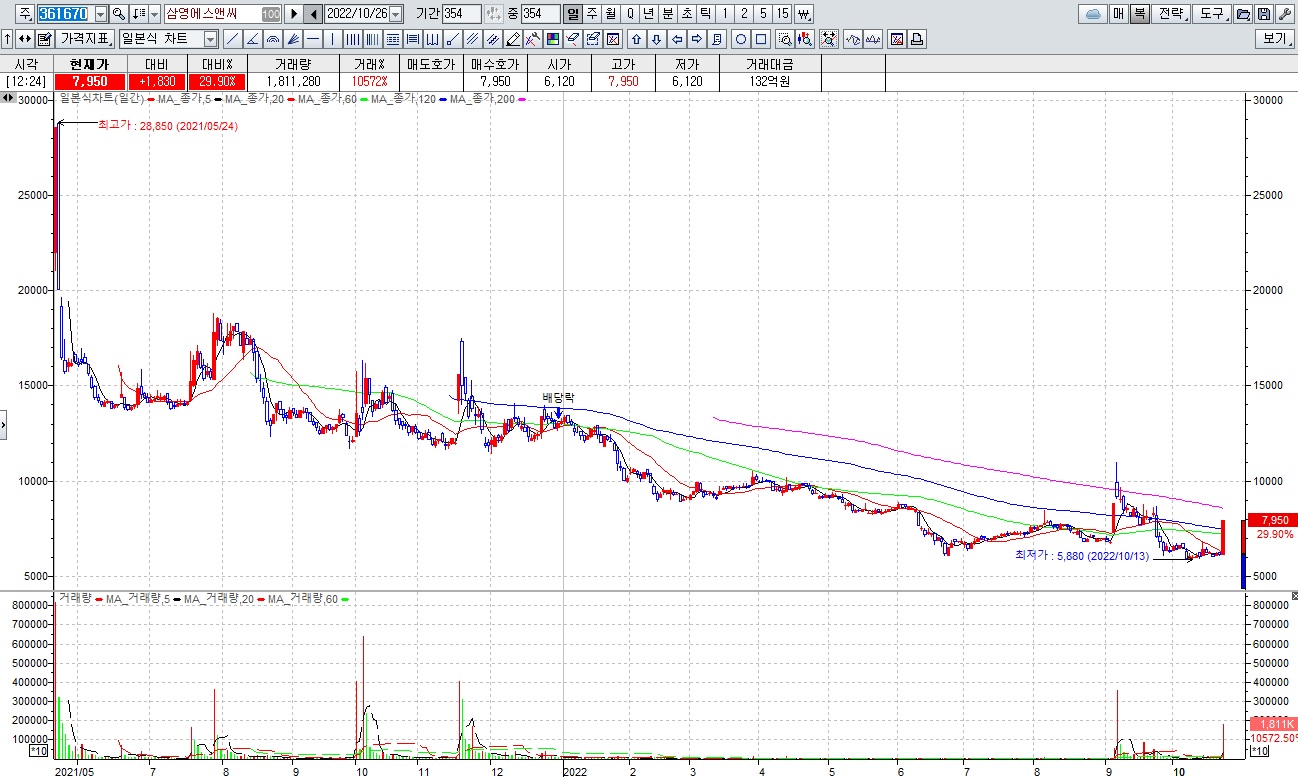This screenshot has height=777, width=1298.
Task: Click the eraser delete drawing icon
Action: (571, 39)
